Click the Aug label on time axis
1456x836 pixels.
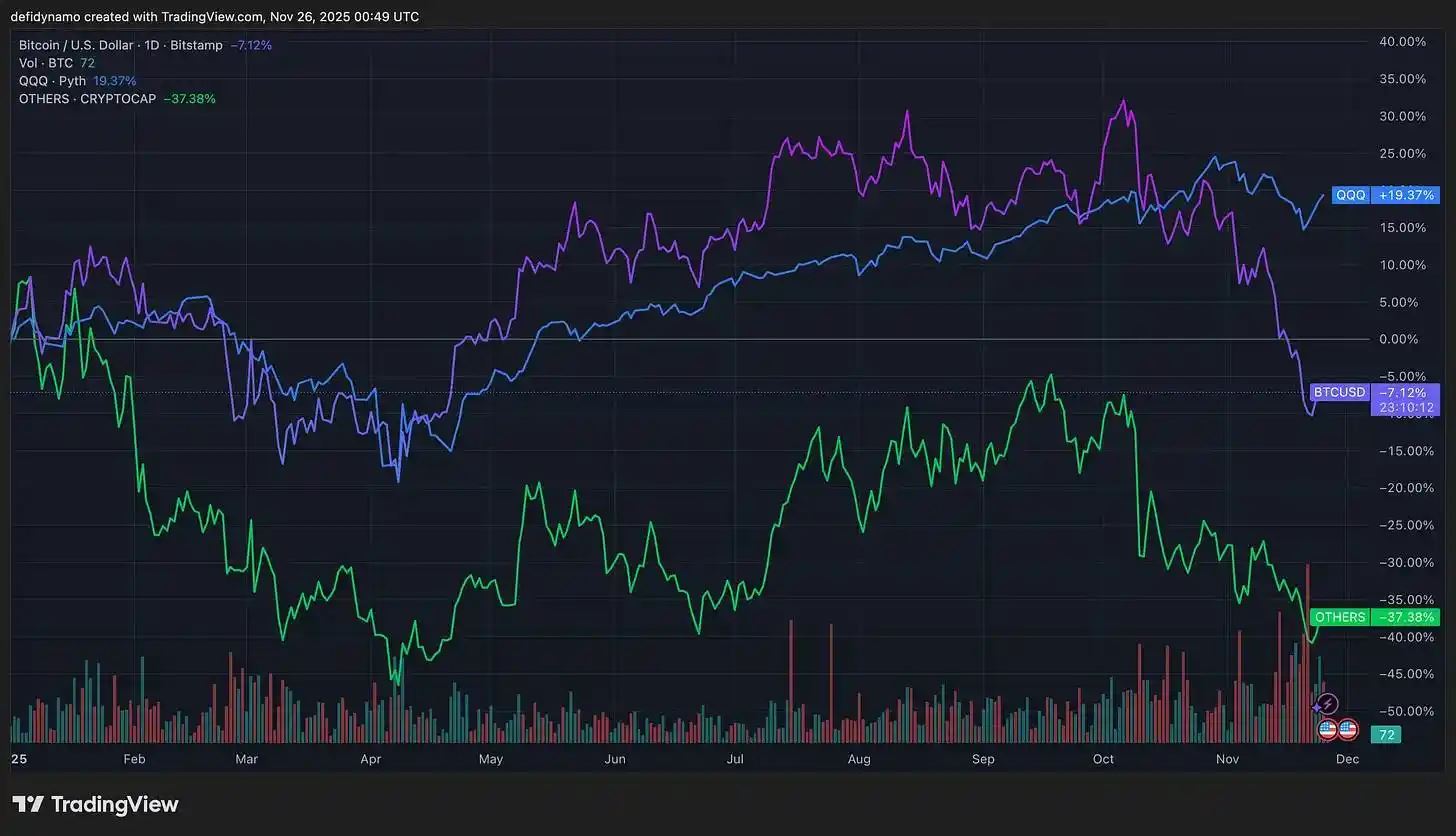[x=859, y=759]
